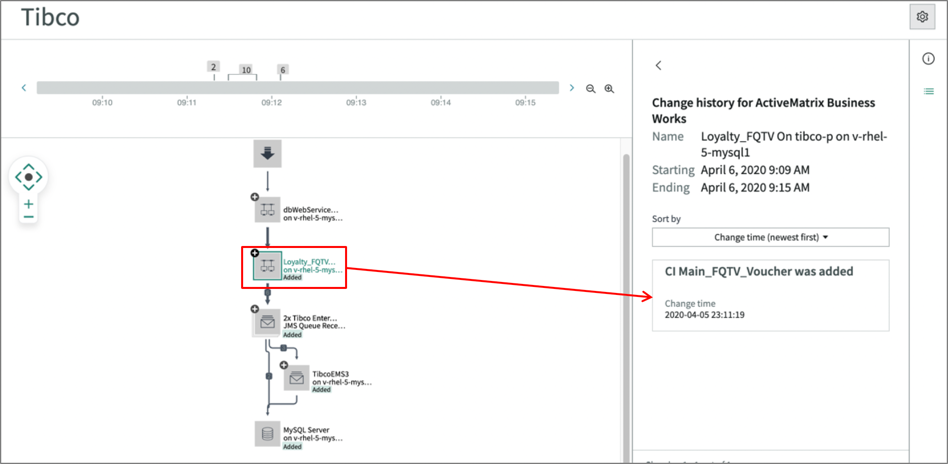Viewport: 948px width, 464px height.
Task: Zoom in the timeline
Action: click(609, 88)
